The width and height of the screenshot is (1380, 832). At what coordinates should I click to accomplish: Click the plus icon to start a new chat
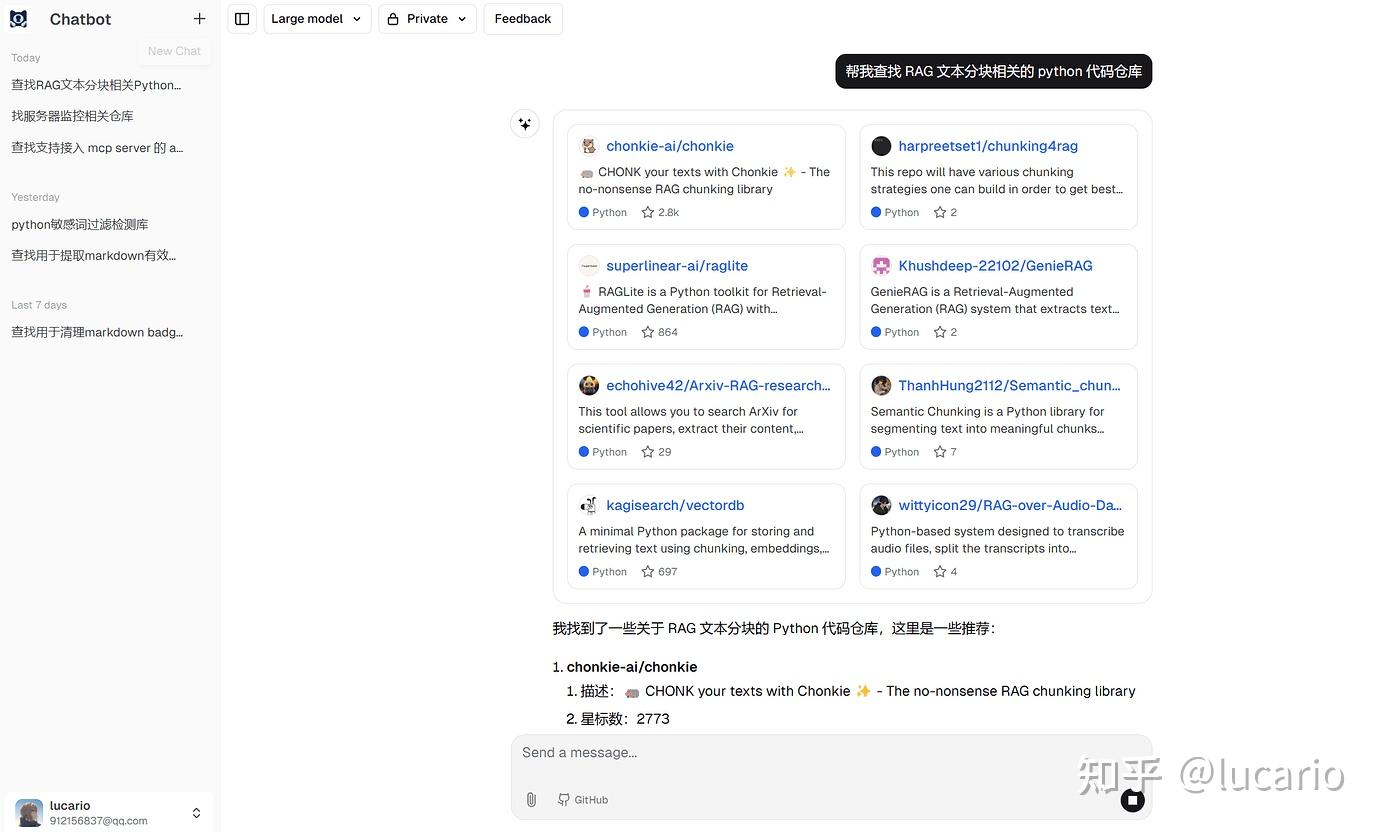click(199, 18)
